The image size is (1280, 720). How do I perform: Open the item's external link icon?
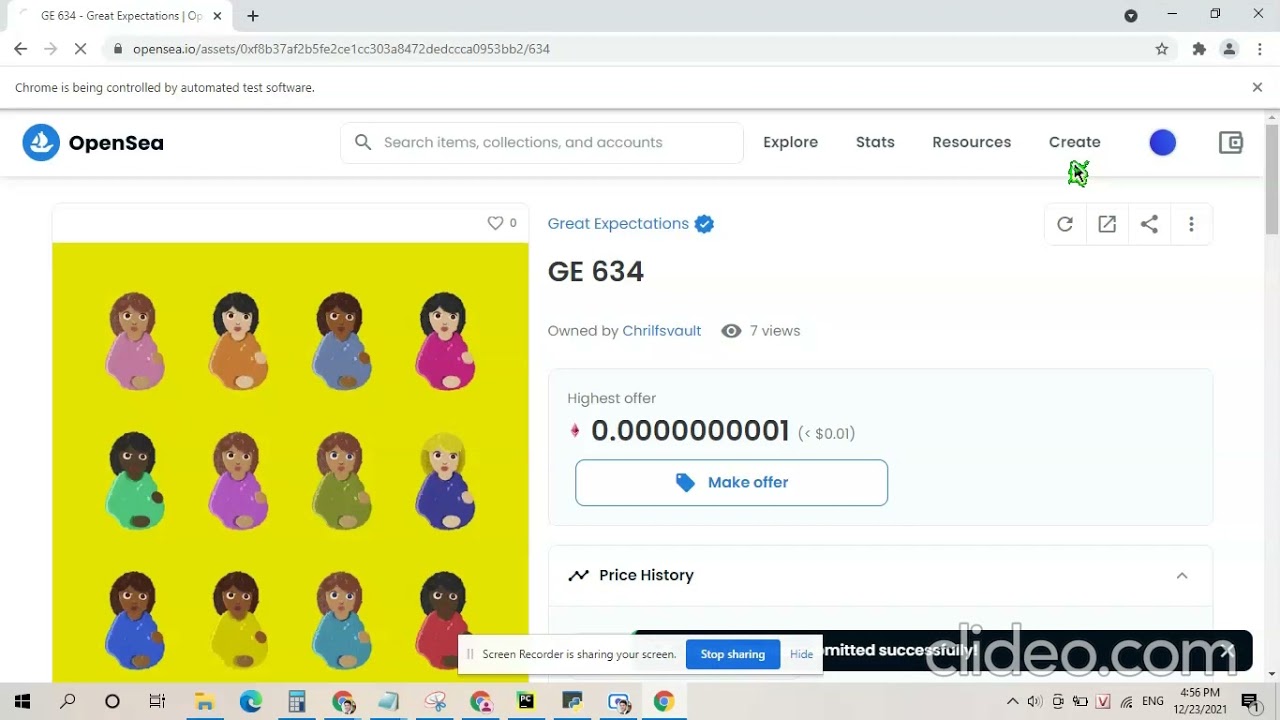[1107, 225]
